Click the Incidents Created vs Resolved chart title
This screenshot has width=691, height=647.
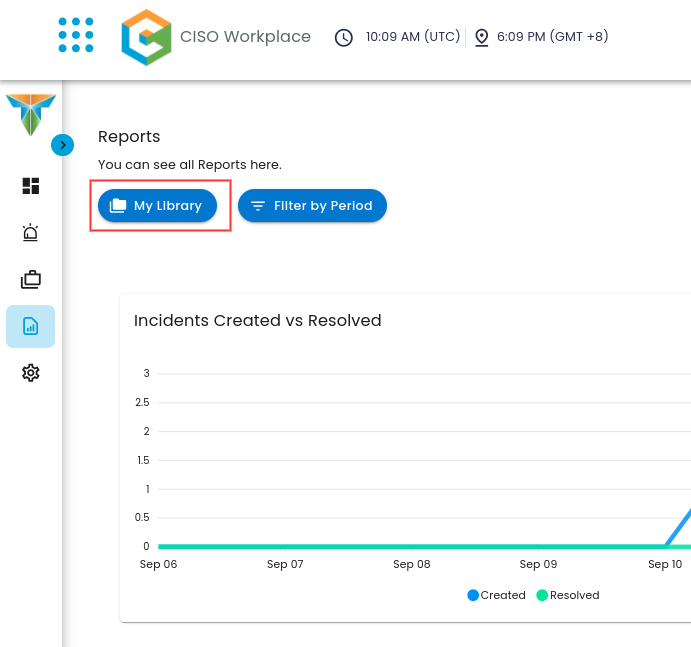pos(258,320)
